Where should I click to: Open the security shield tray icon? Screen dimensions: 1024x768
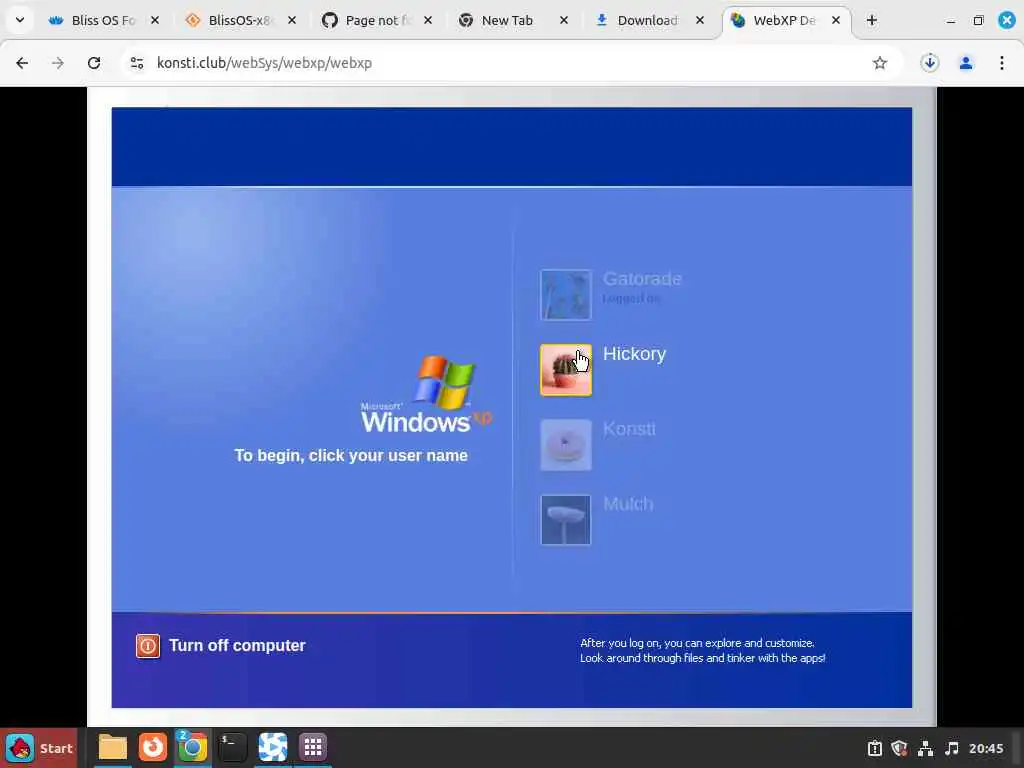(899, 748)
